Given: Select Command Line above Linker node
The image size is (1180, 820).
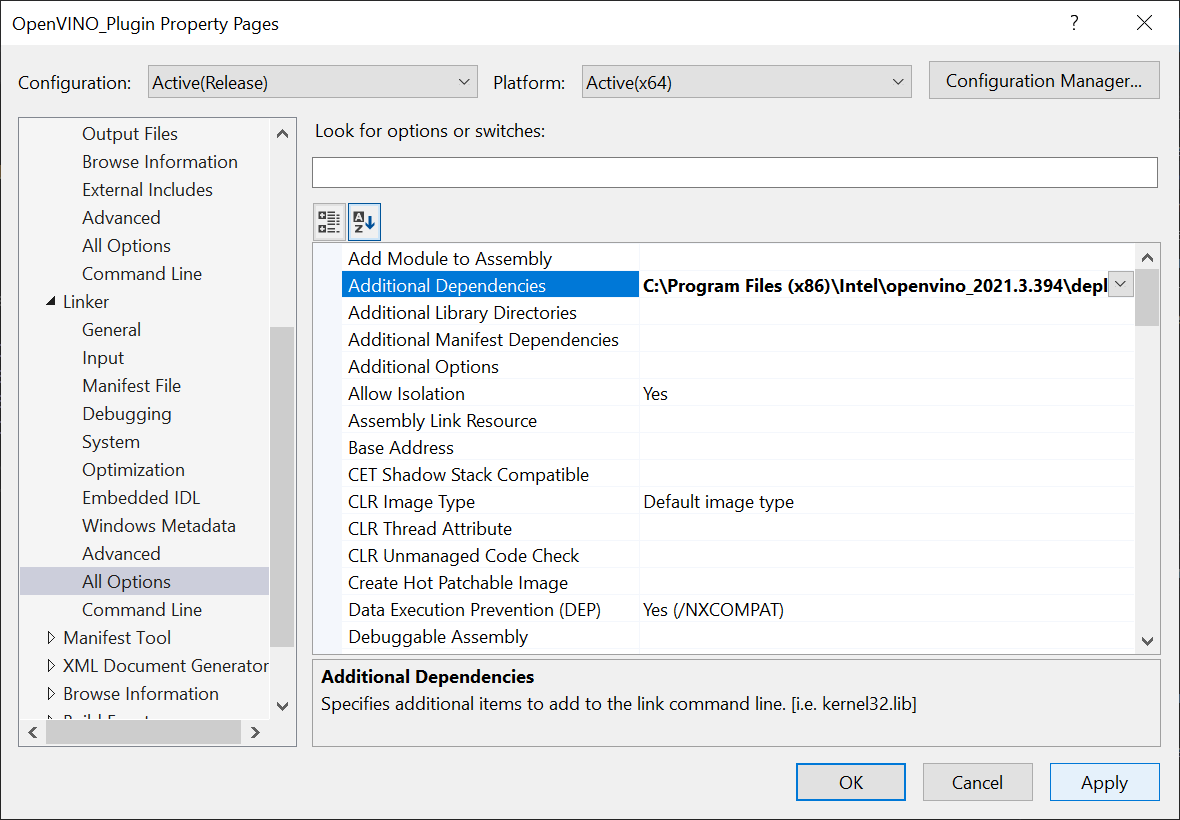Looking at the screenshot, I should click(141, 274).
